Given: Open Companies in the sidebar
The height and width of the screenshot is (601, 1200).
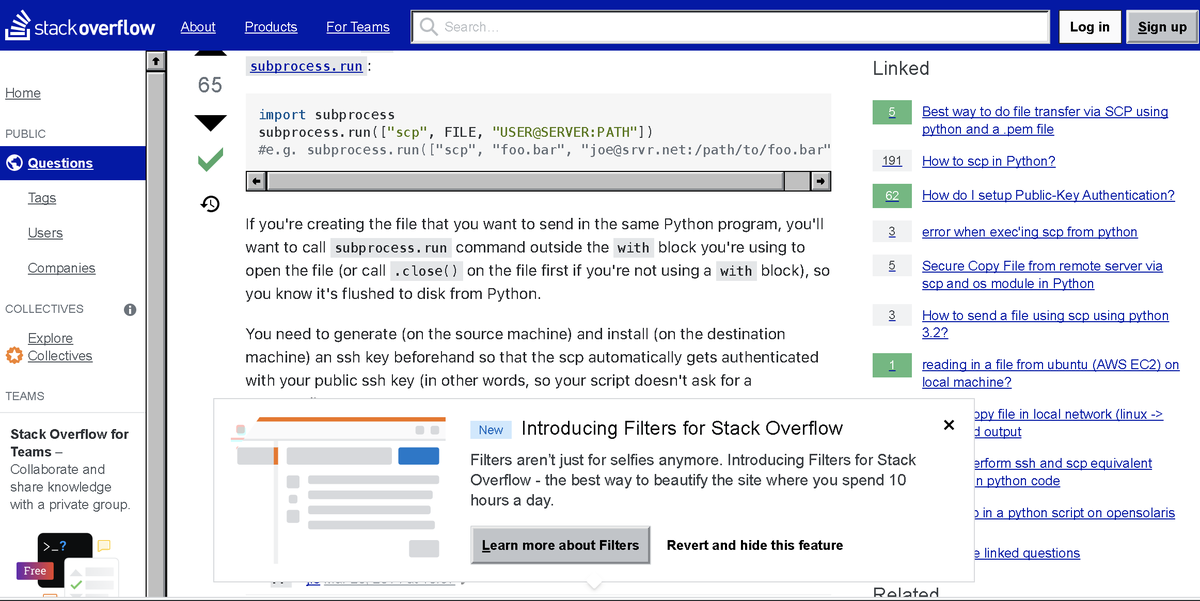Looking at the screenshot, I should click(x=62, y=268).
